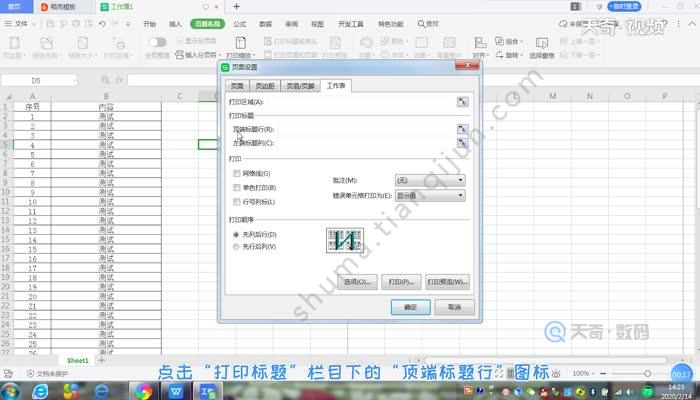Open the 数据 ribbon tab
700x400 pixels.
pos(266,24)
